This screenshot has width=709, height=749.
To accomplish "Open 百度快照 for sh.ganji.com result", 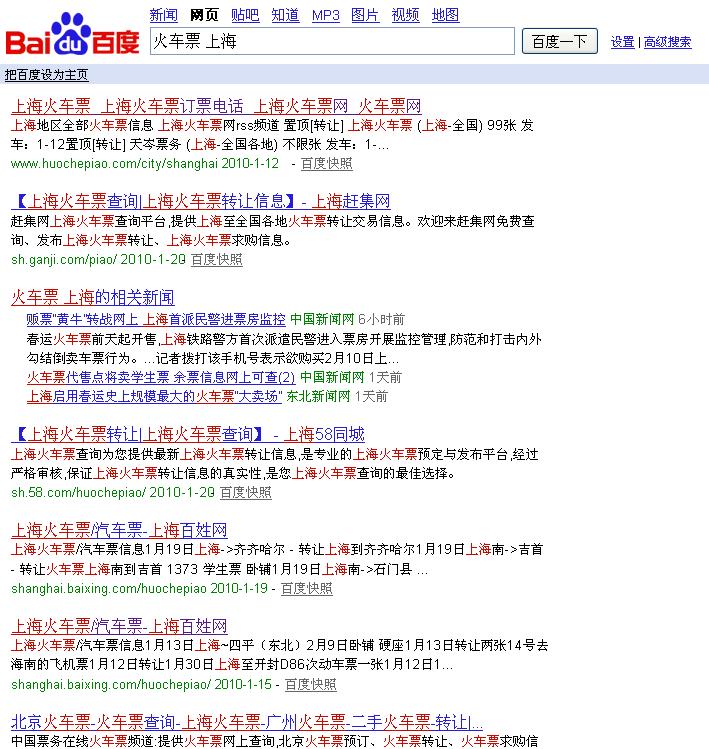I will (217, 259).
